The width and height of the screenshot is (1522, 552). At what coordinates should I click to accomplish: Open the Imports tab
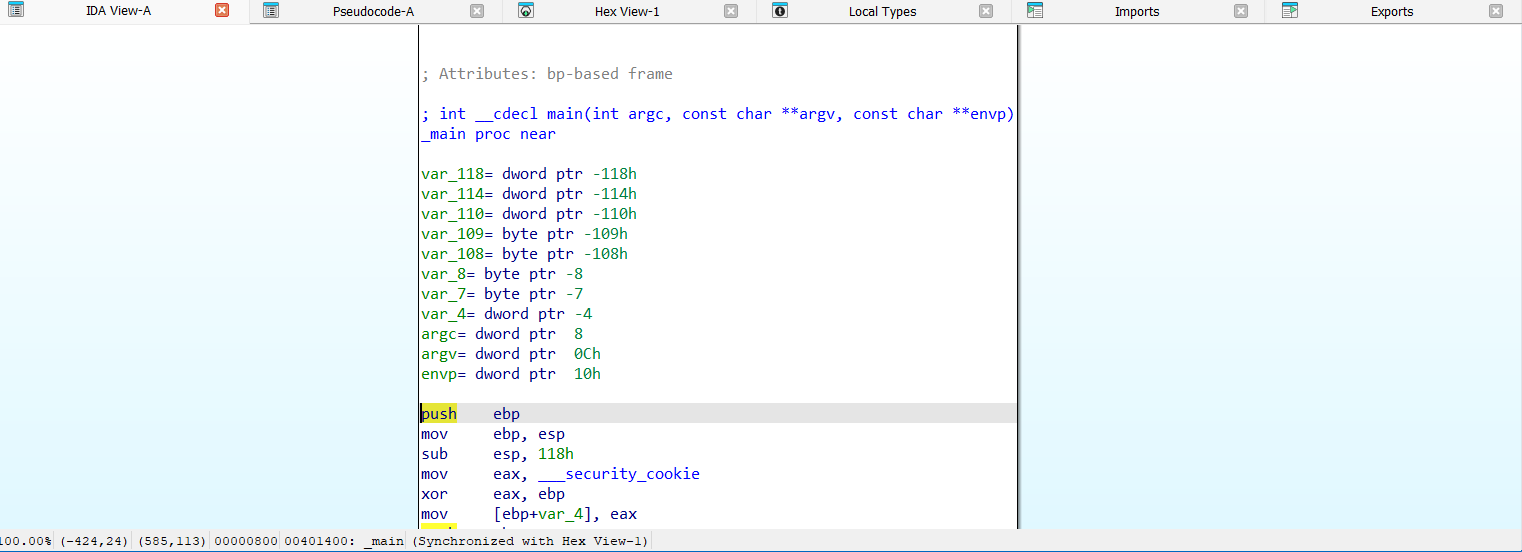pyautogui.click(x=1137, y=12)
